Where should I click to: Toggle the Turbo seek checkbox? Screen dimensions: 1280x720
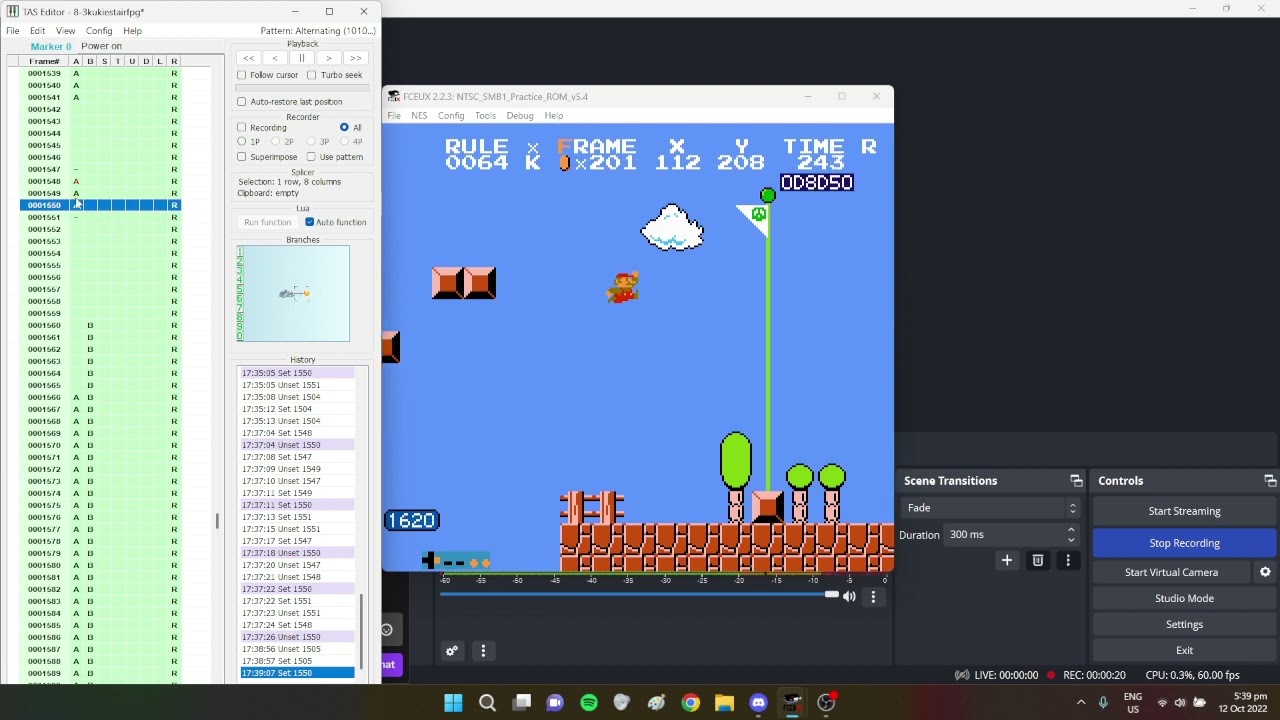pos(312,75)
